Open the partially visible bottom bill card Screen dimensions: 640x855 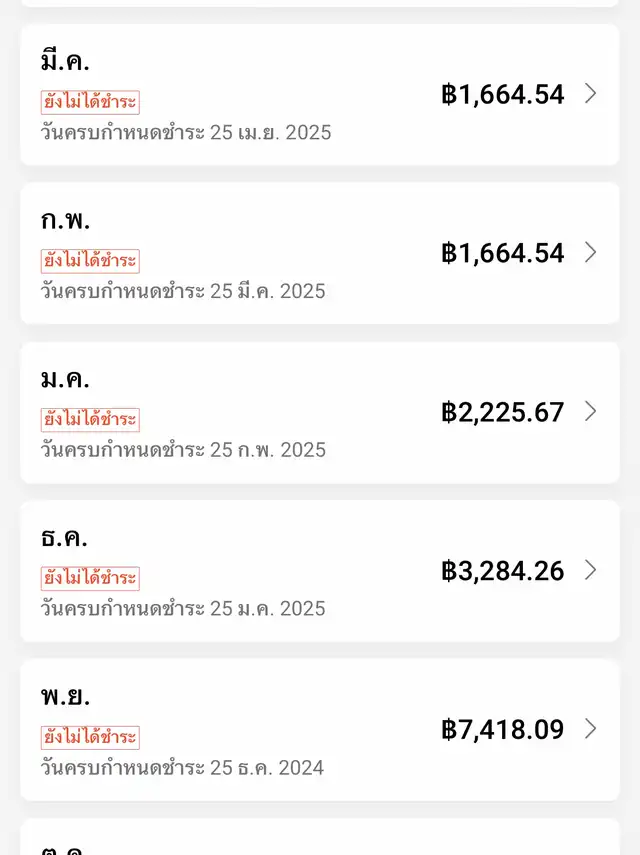coord(320,837)
